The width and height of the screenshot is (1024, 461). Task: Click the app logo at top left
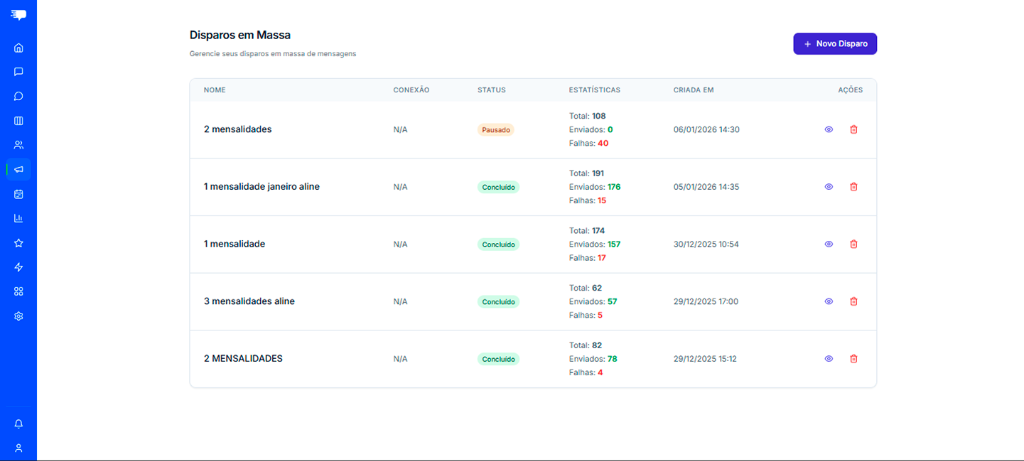tap(18, 14)
